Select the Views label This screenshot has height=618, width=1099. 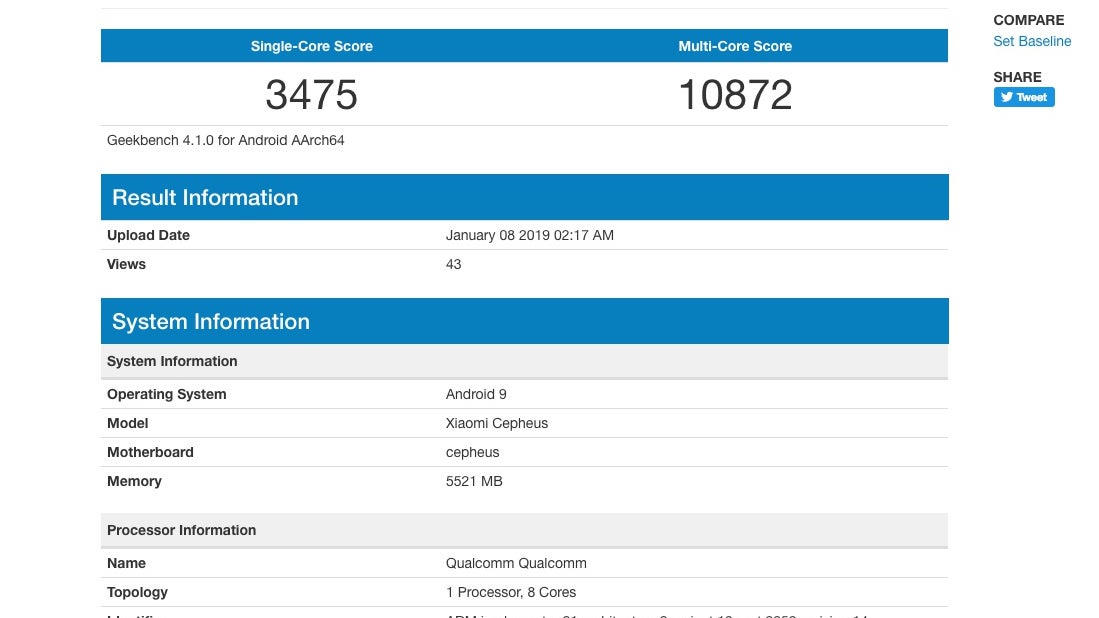coord(126,264)
